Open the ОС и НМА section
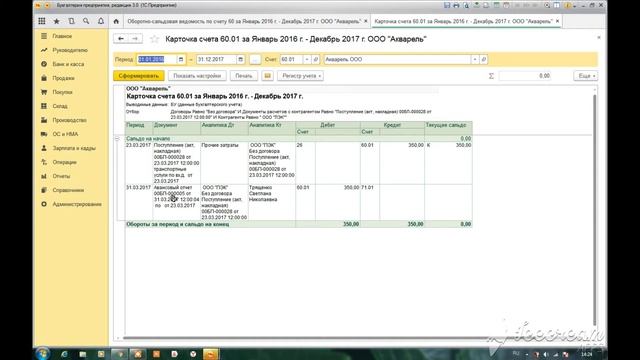The image size is (640, 360). (65, 134)
